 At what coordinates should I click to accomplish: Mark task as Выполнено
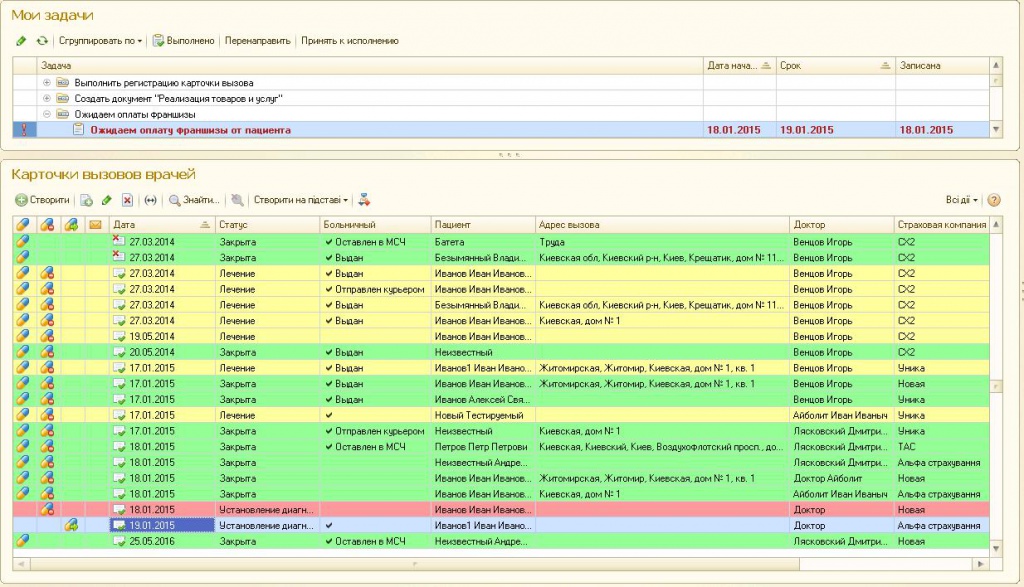[184, 40]
